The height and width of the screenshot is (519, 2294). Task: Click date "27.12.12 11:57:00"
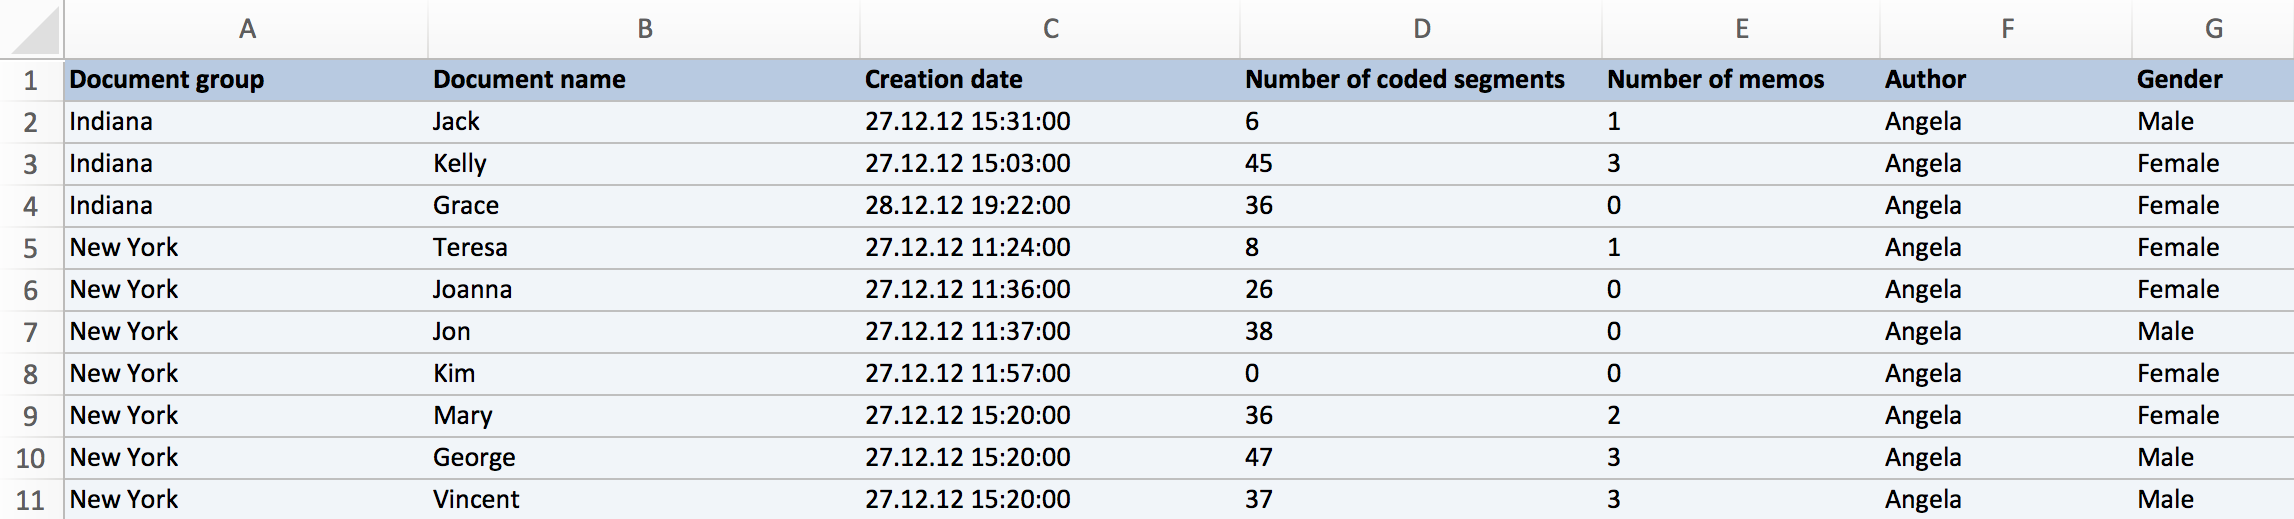(x=967, y=374)
